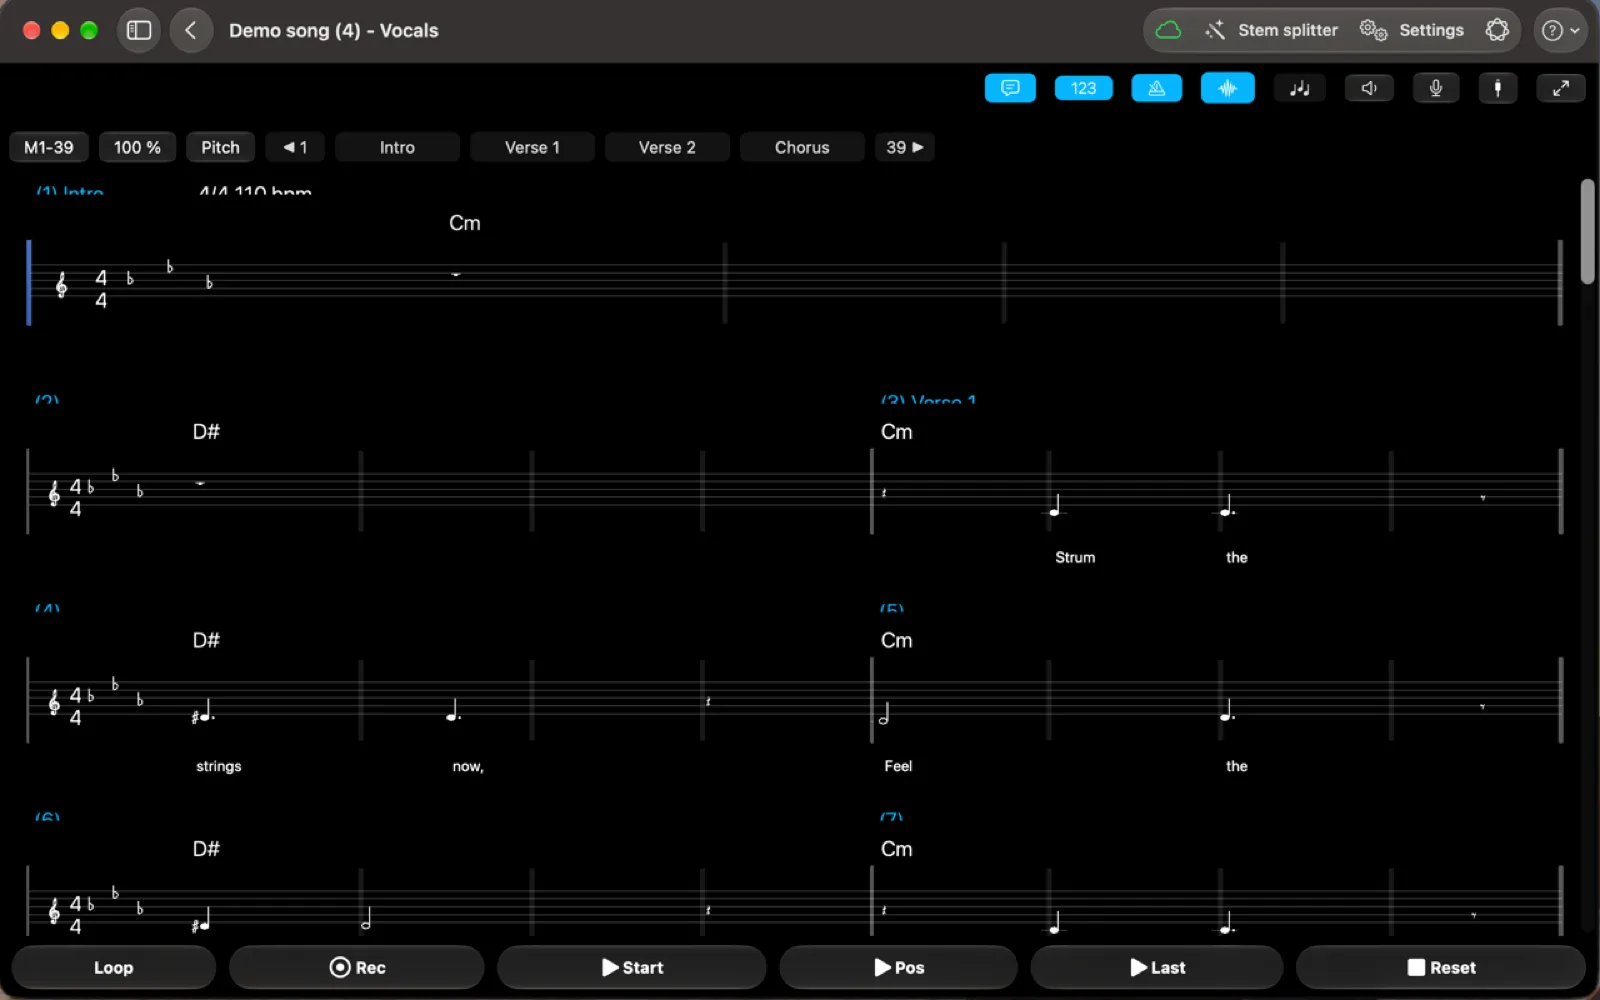Screen dimensions: 1600x1000
Task: Open Settings via its text label
Action: [1431, 30]
